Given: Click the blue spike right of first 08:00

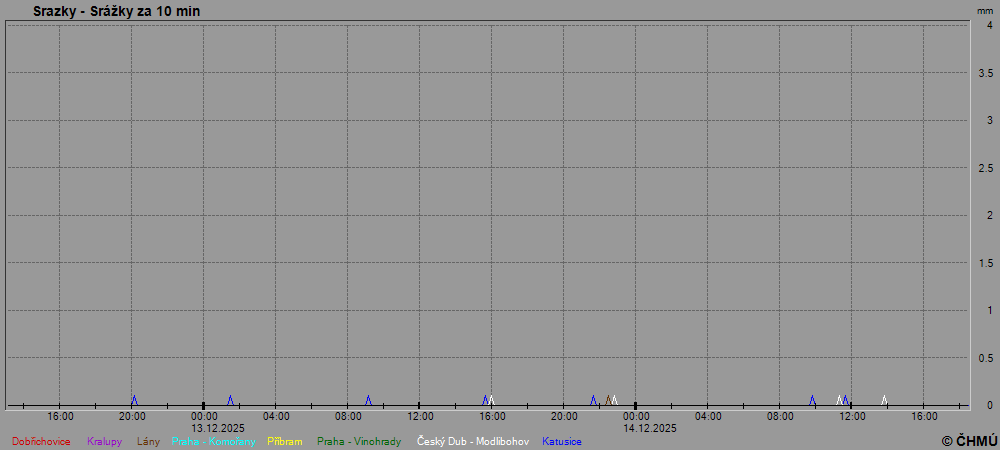Looking at the screenshot, I should point(368,400).
